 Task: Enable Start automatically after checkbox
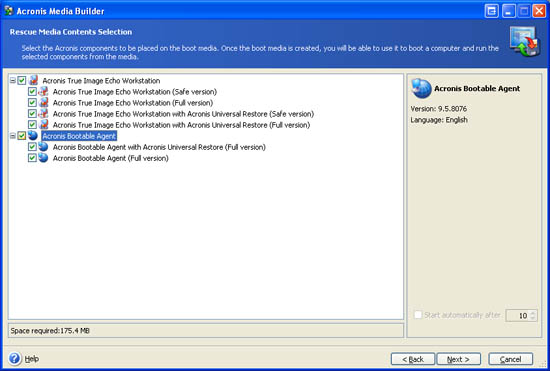point(418,315)
